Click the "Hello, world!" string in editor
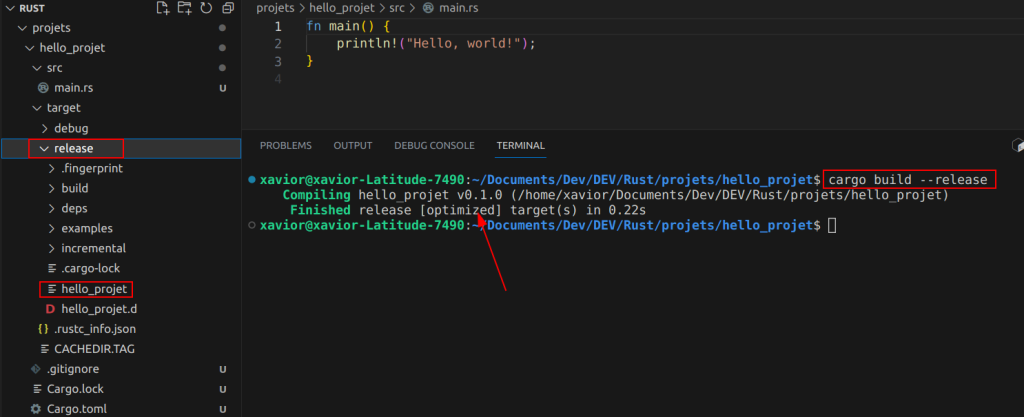The image size is (1024, 417). pyautogui.click(x=464, y=44)
